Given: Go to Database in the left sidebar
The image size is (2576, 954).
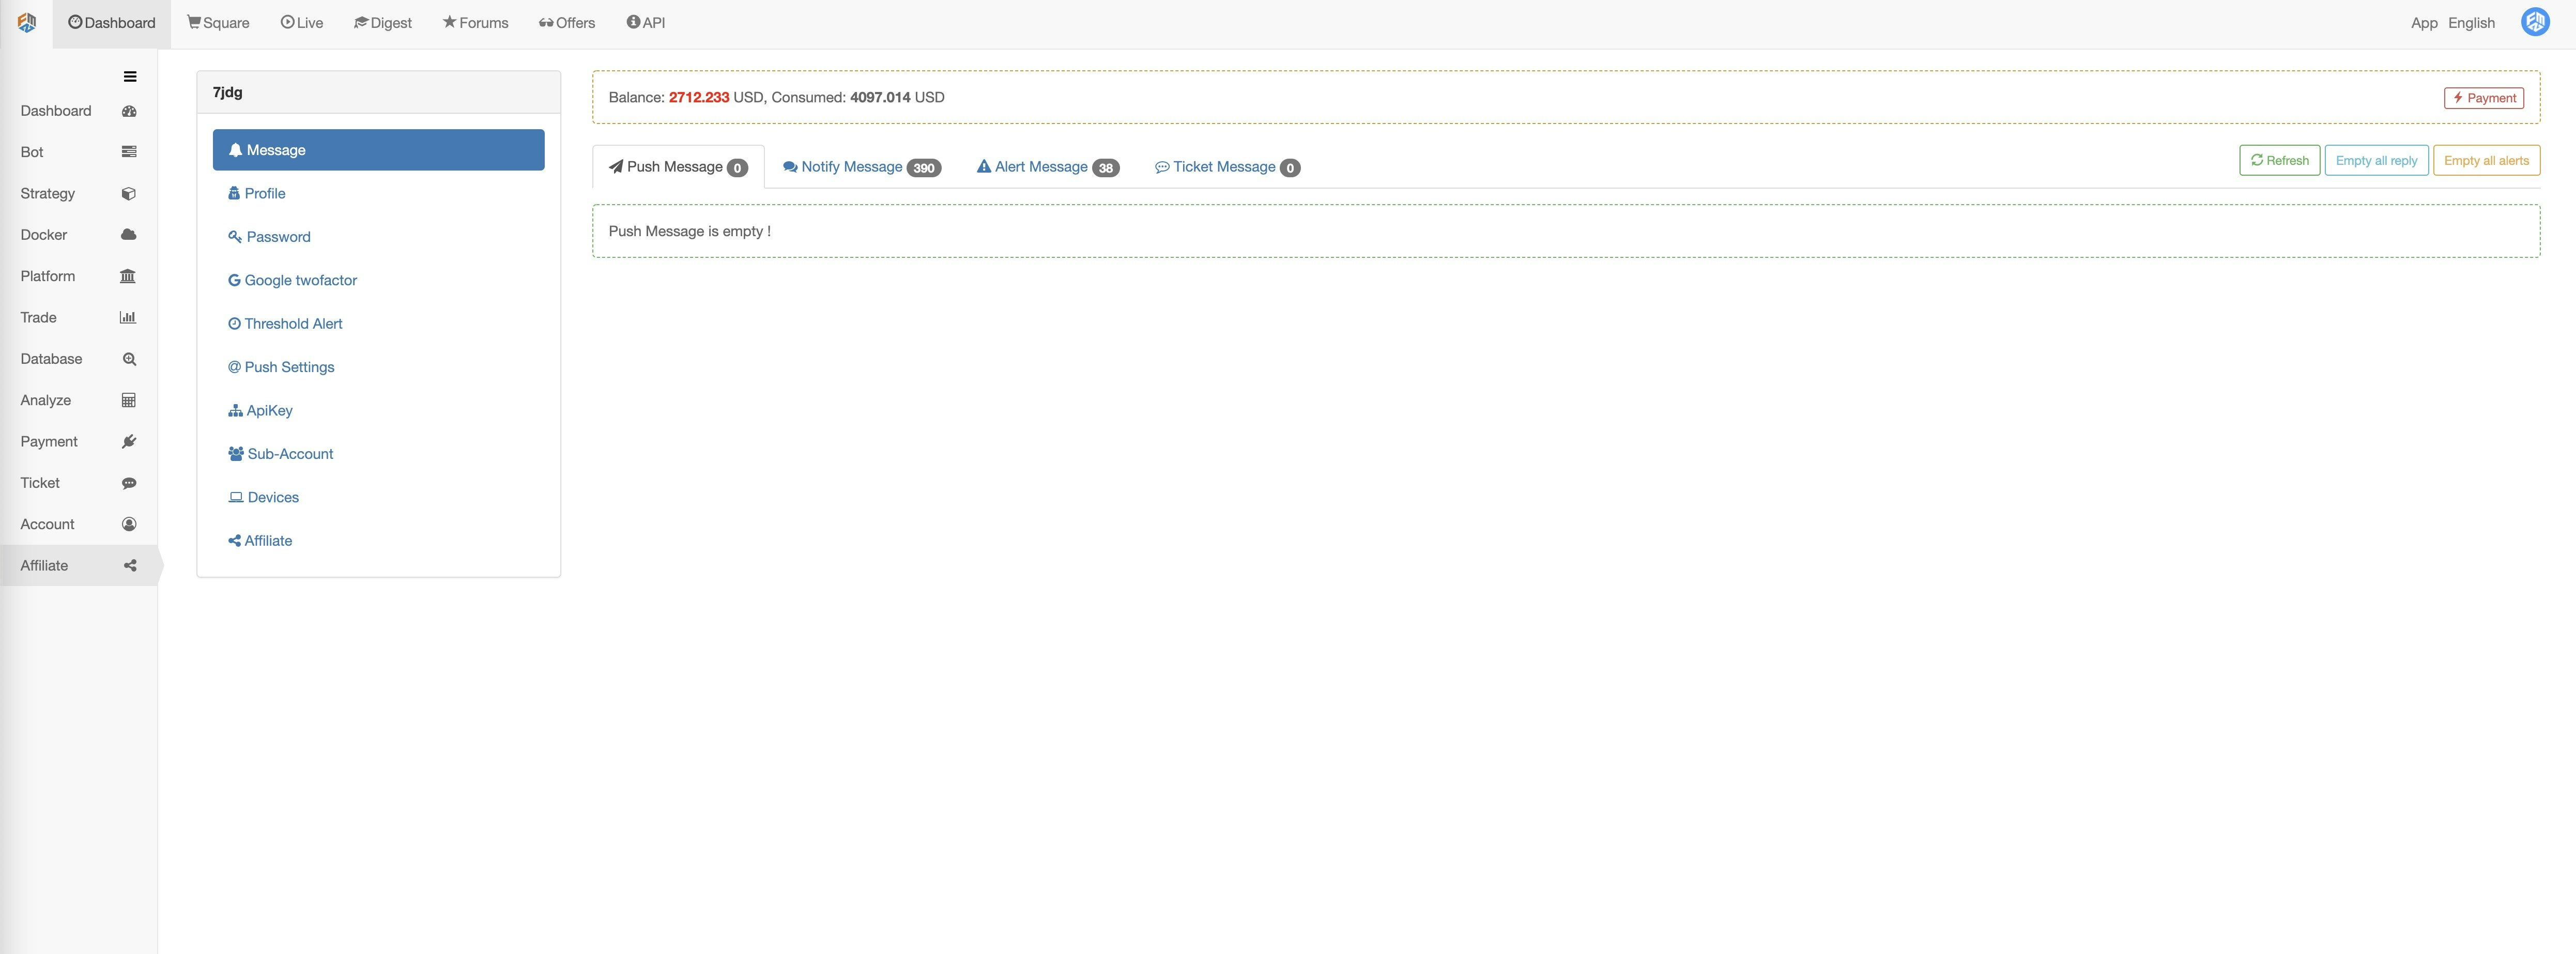Looking at the screenshot, I should click(x=78, y=359).
